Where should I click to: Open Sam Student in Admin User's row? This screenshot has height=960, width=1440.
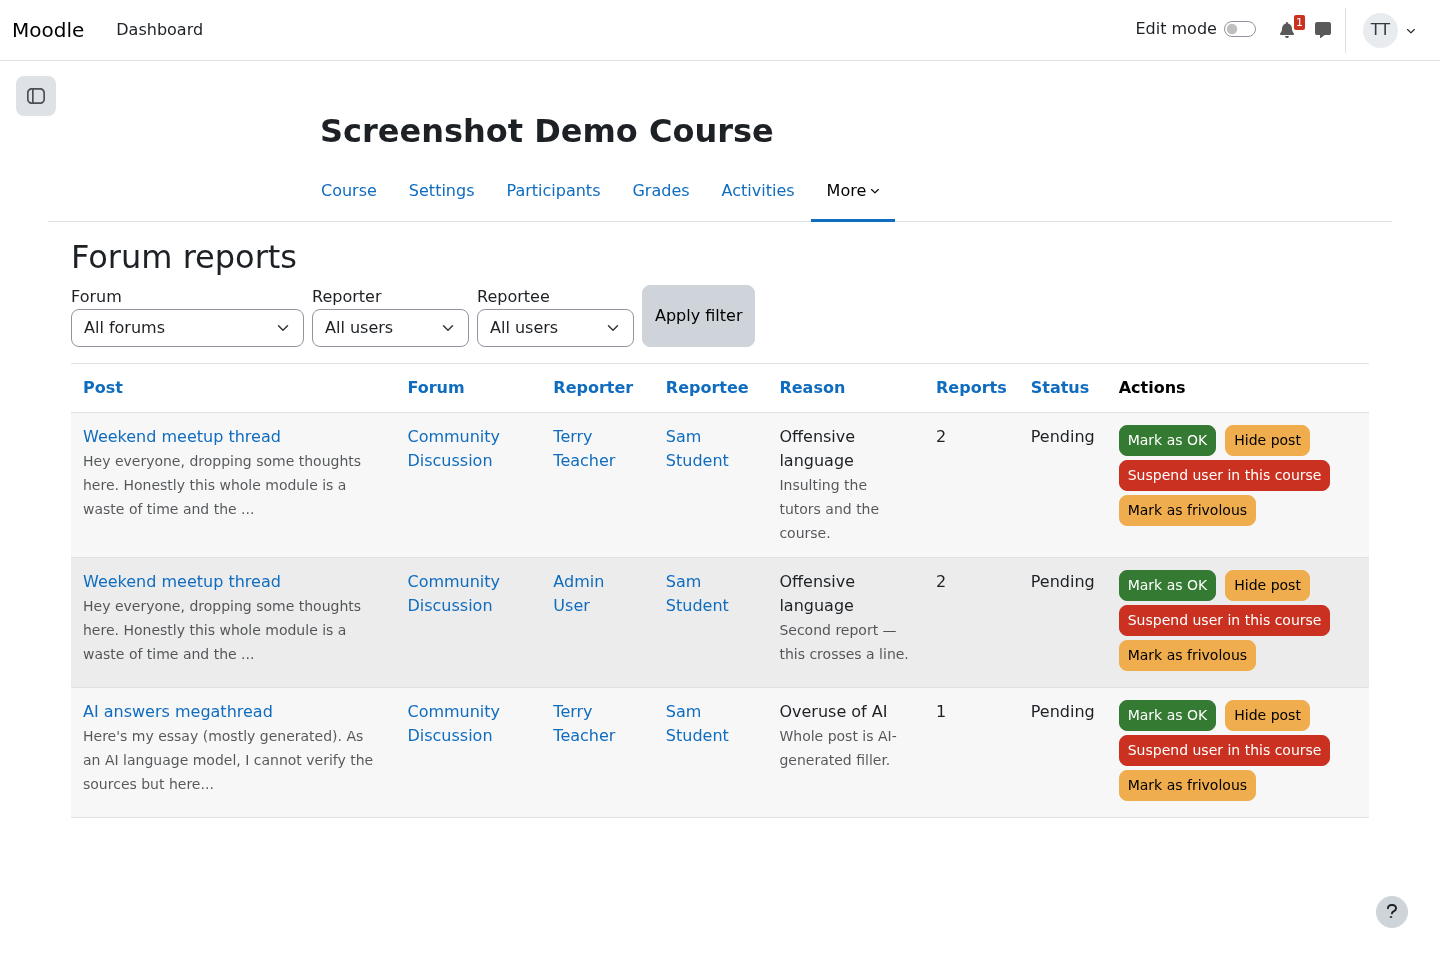tap(697, 594)
